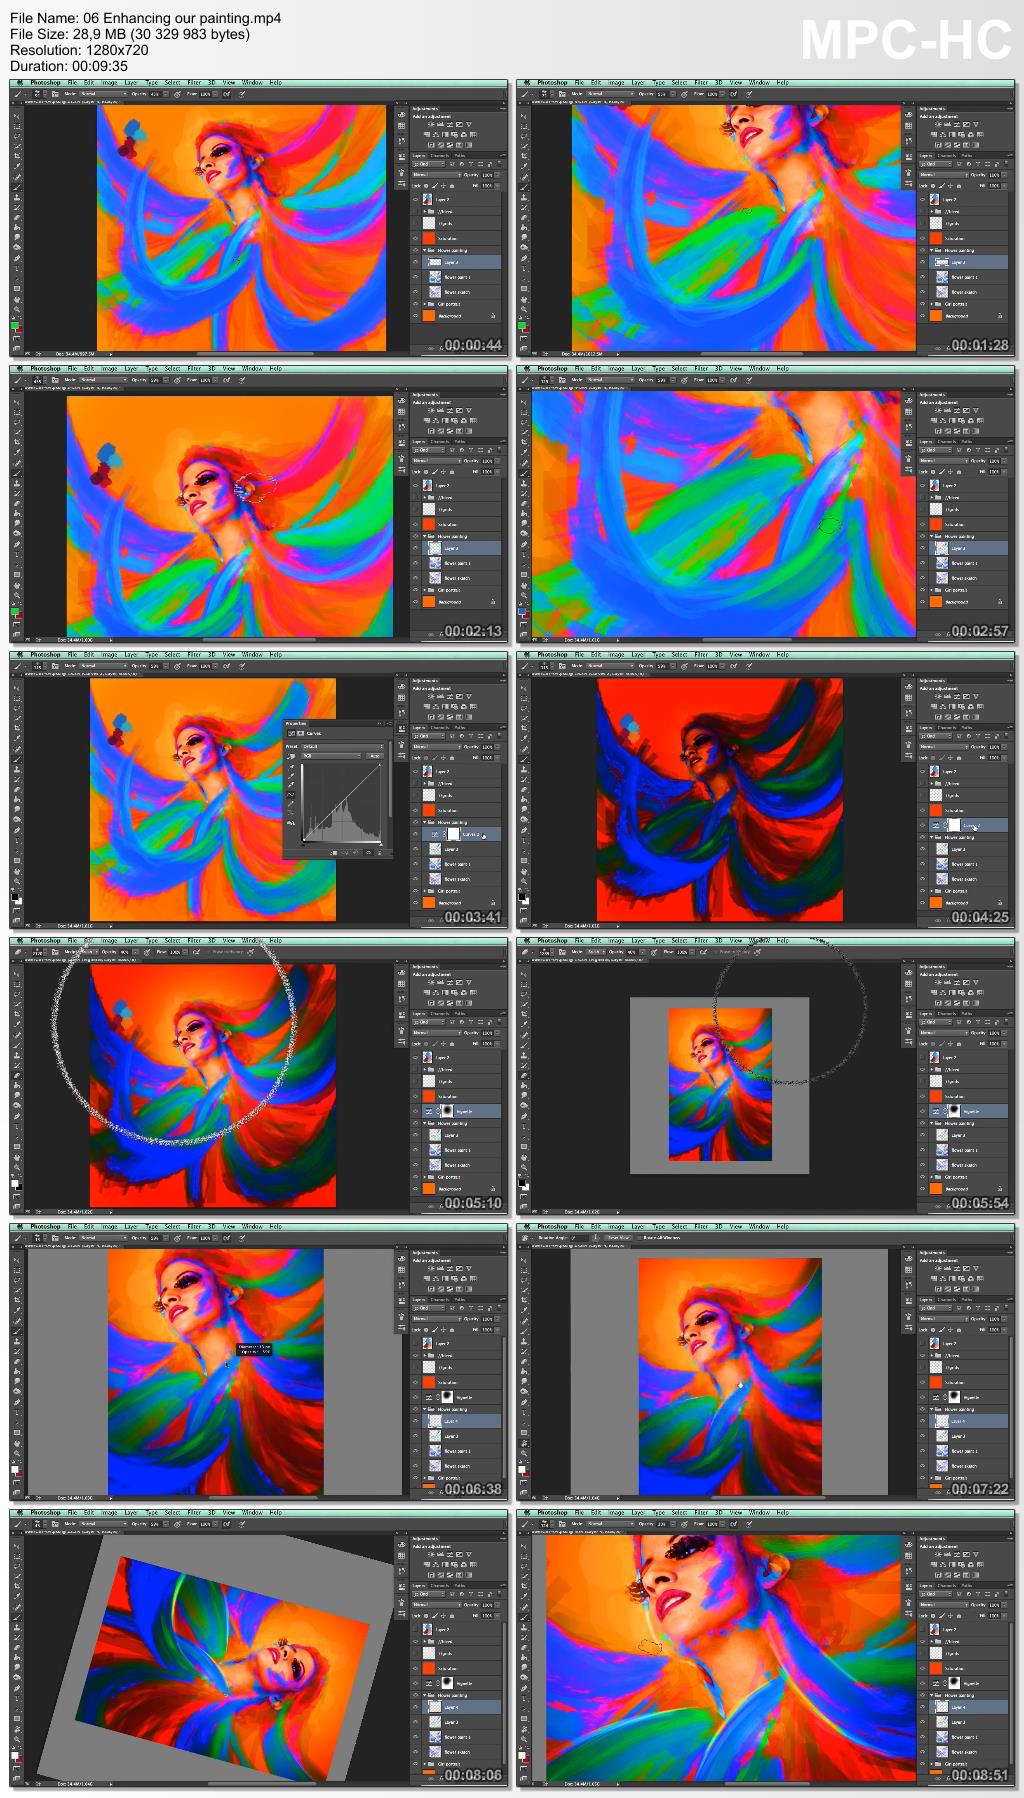This screenshot has width=1024, height=1798.
Task: Toggle eye of selected layer in 00:06:38 frame
Action: pyautogui.click(x=416, y=1420)
